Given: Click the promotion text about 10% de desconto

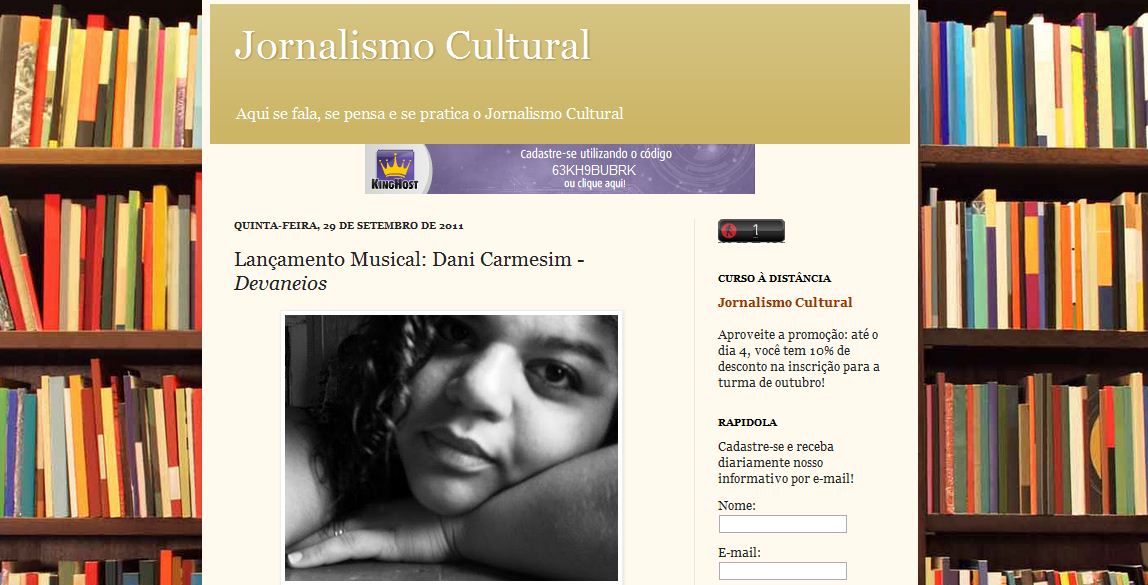Looking at the screenshot, I should click(x=799, y=359).
